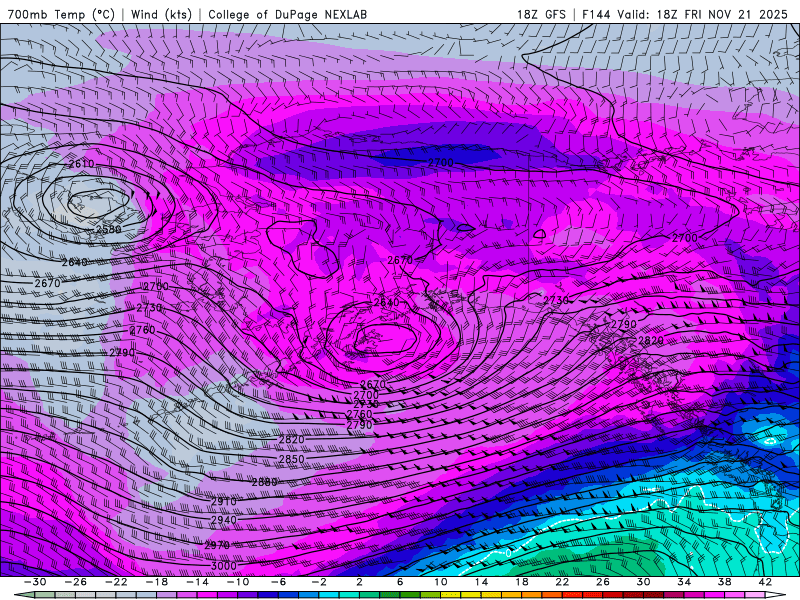The height and width of the screenshot is (600, 800).
Task: Click the '18Z GFS' model run label
Action: pyautogui.click(x=541, y=14)
